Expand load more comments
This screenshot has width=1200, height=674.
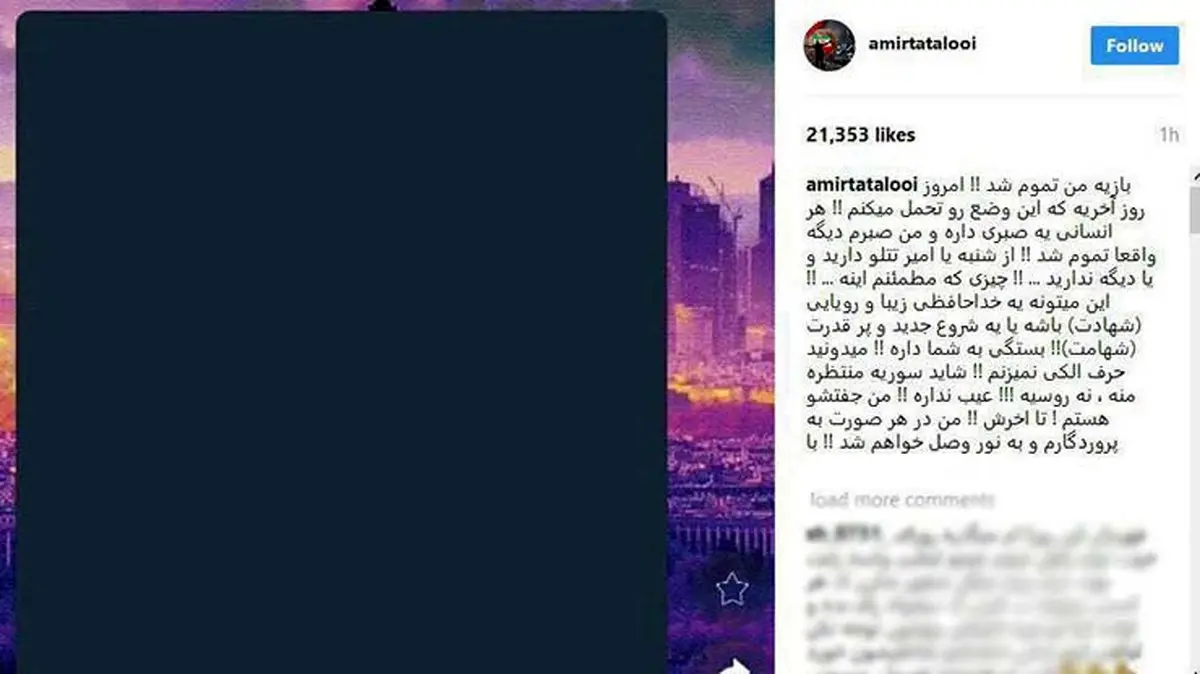[902, 499]
